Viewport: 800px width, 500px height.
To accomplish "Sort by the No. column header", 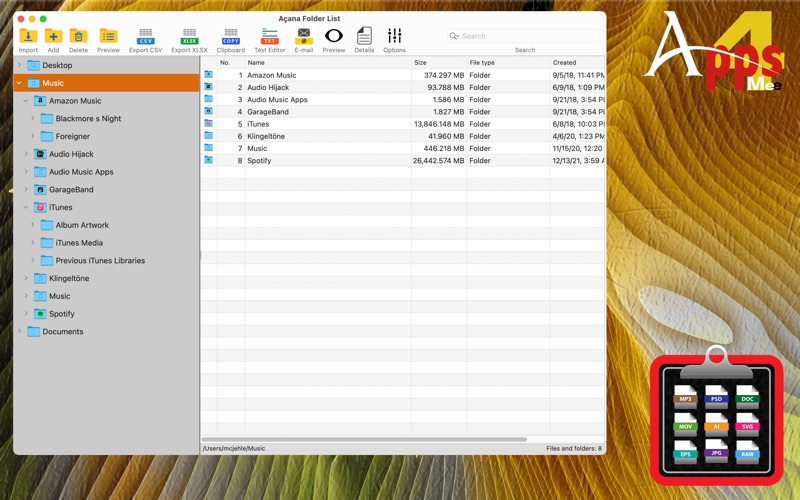I will click(231, 62).
